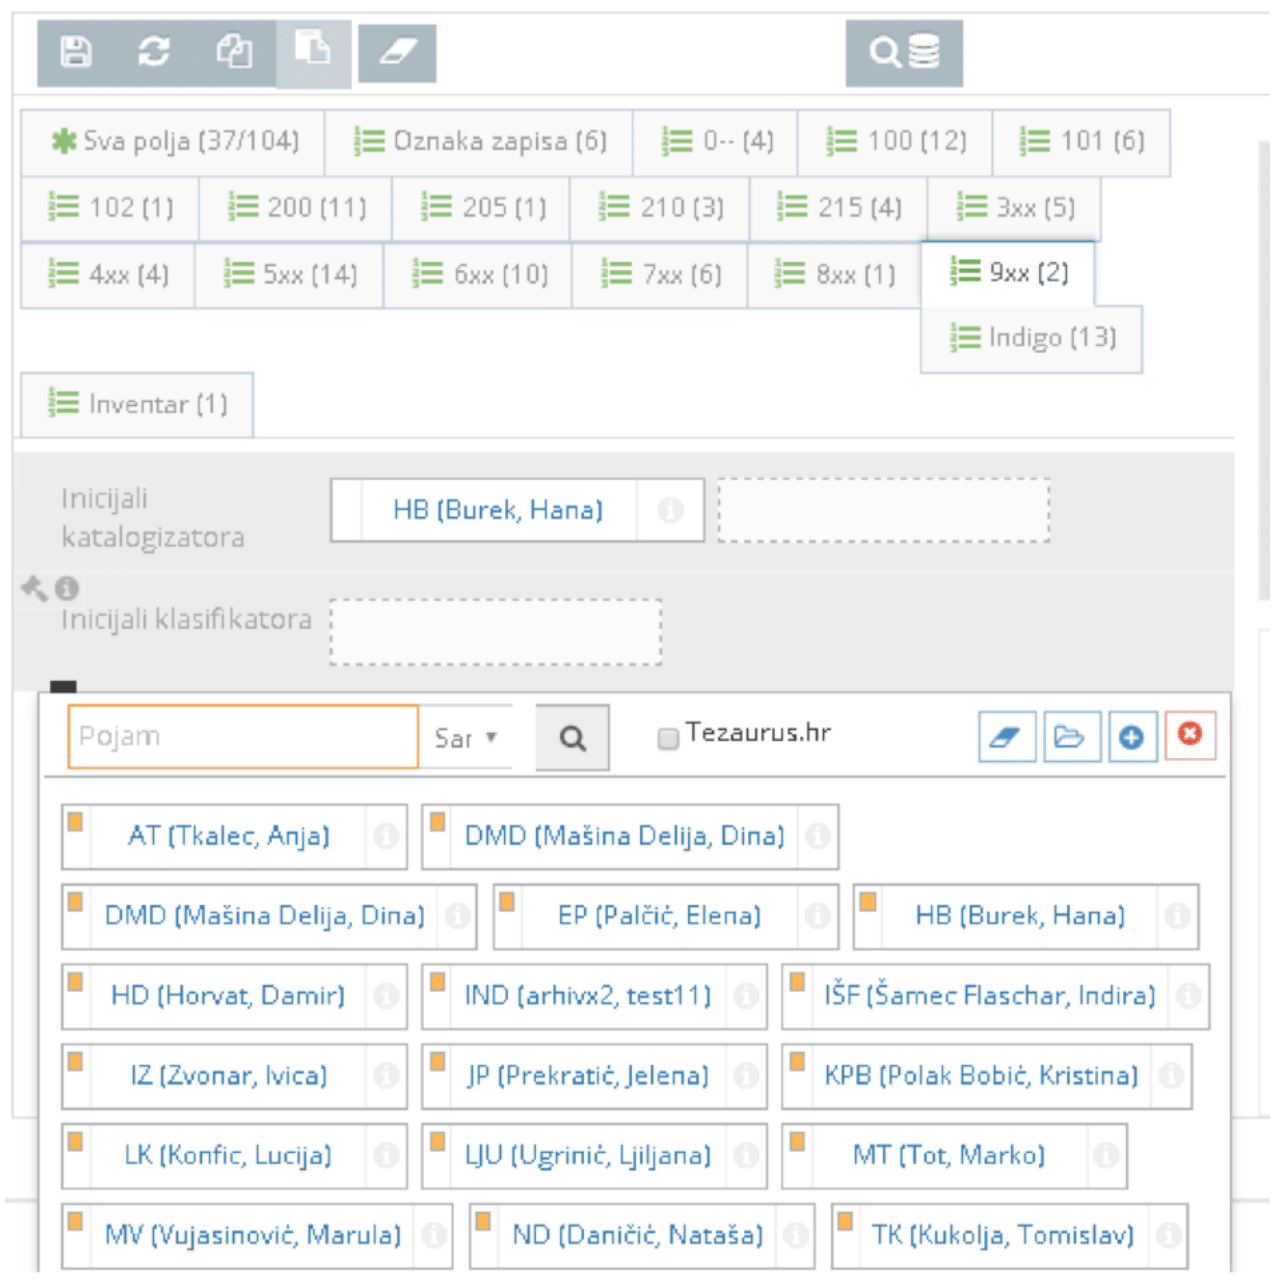This screenshot has height=1280, width=1272.
Task: Select the eraser icon in the top toolbar
Action: tap(398, 54)
